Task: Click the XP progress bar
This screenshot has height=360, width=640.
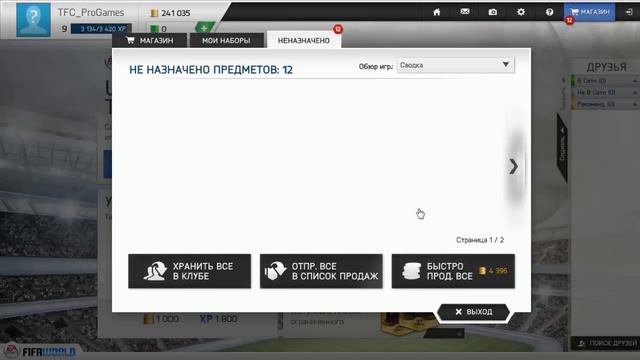Action: coord(101,29)
